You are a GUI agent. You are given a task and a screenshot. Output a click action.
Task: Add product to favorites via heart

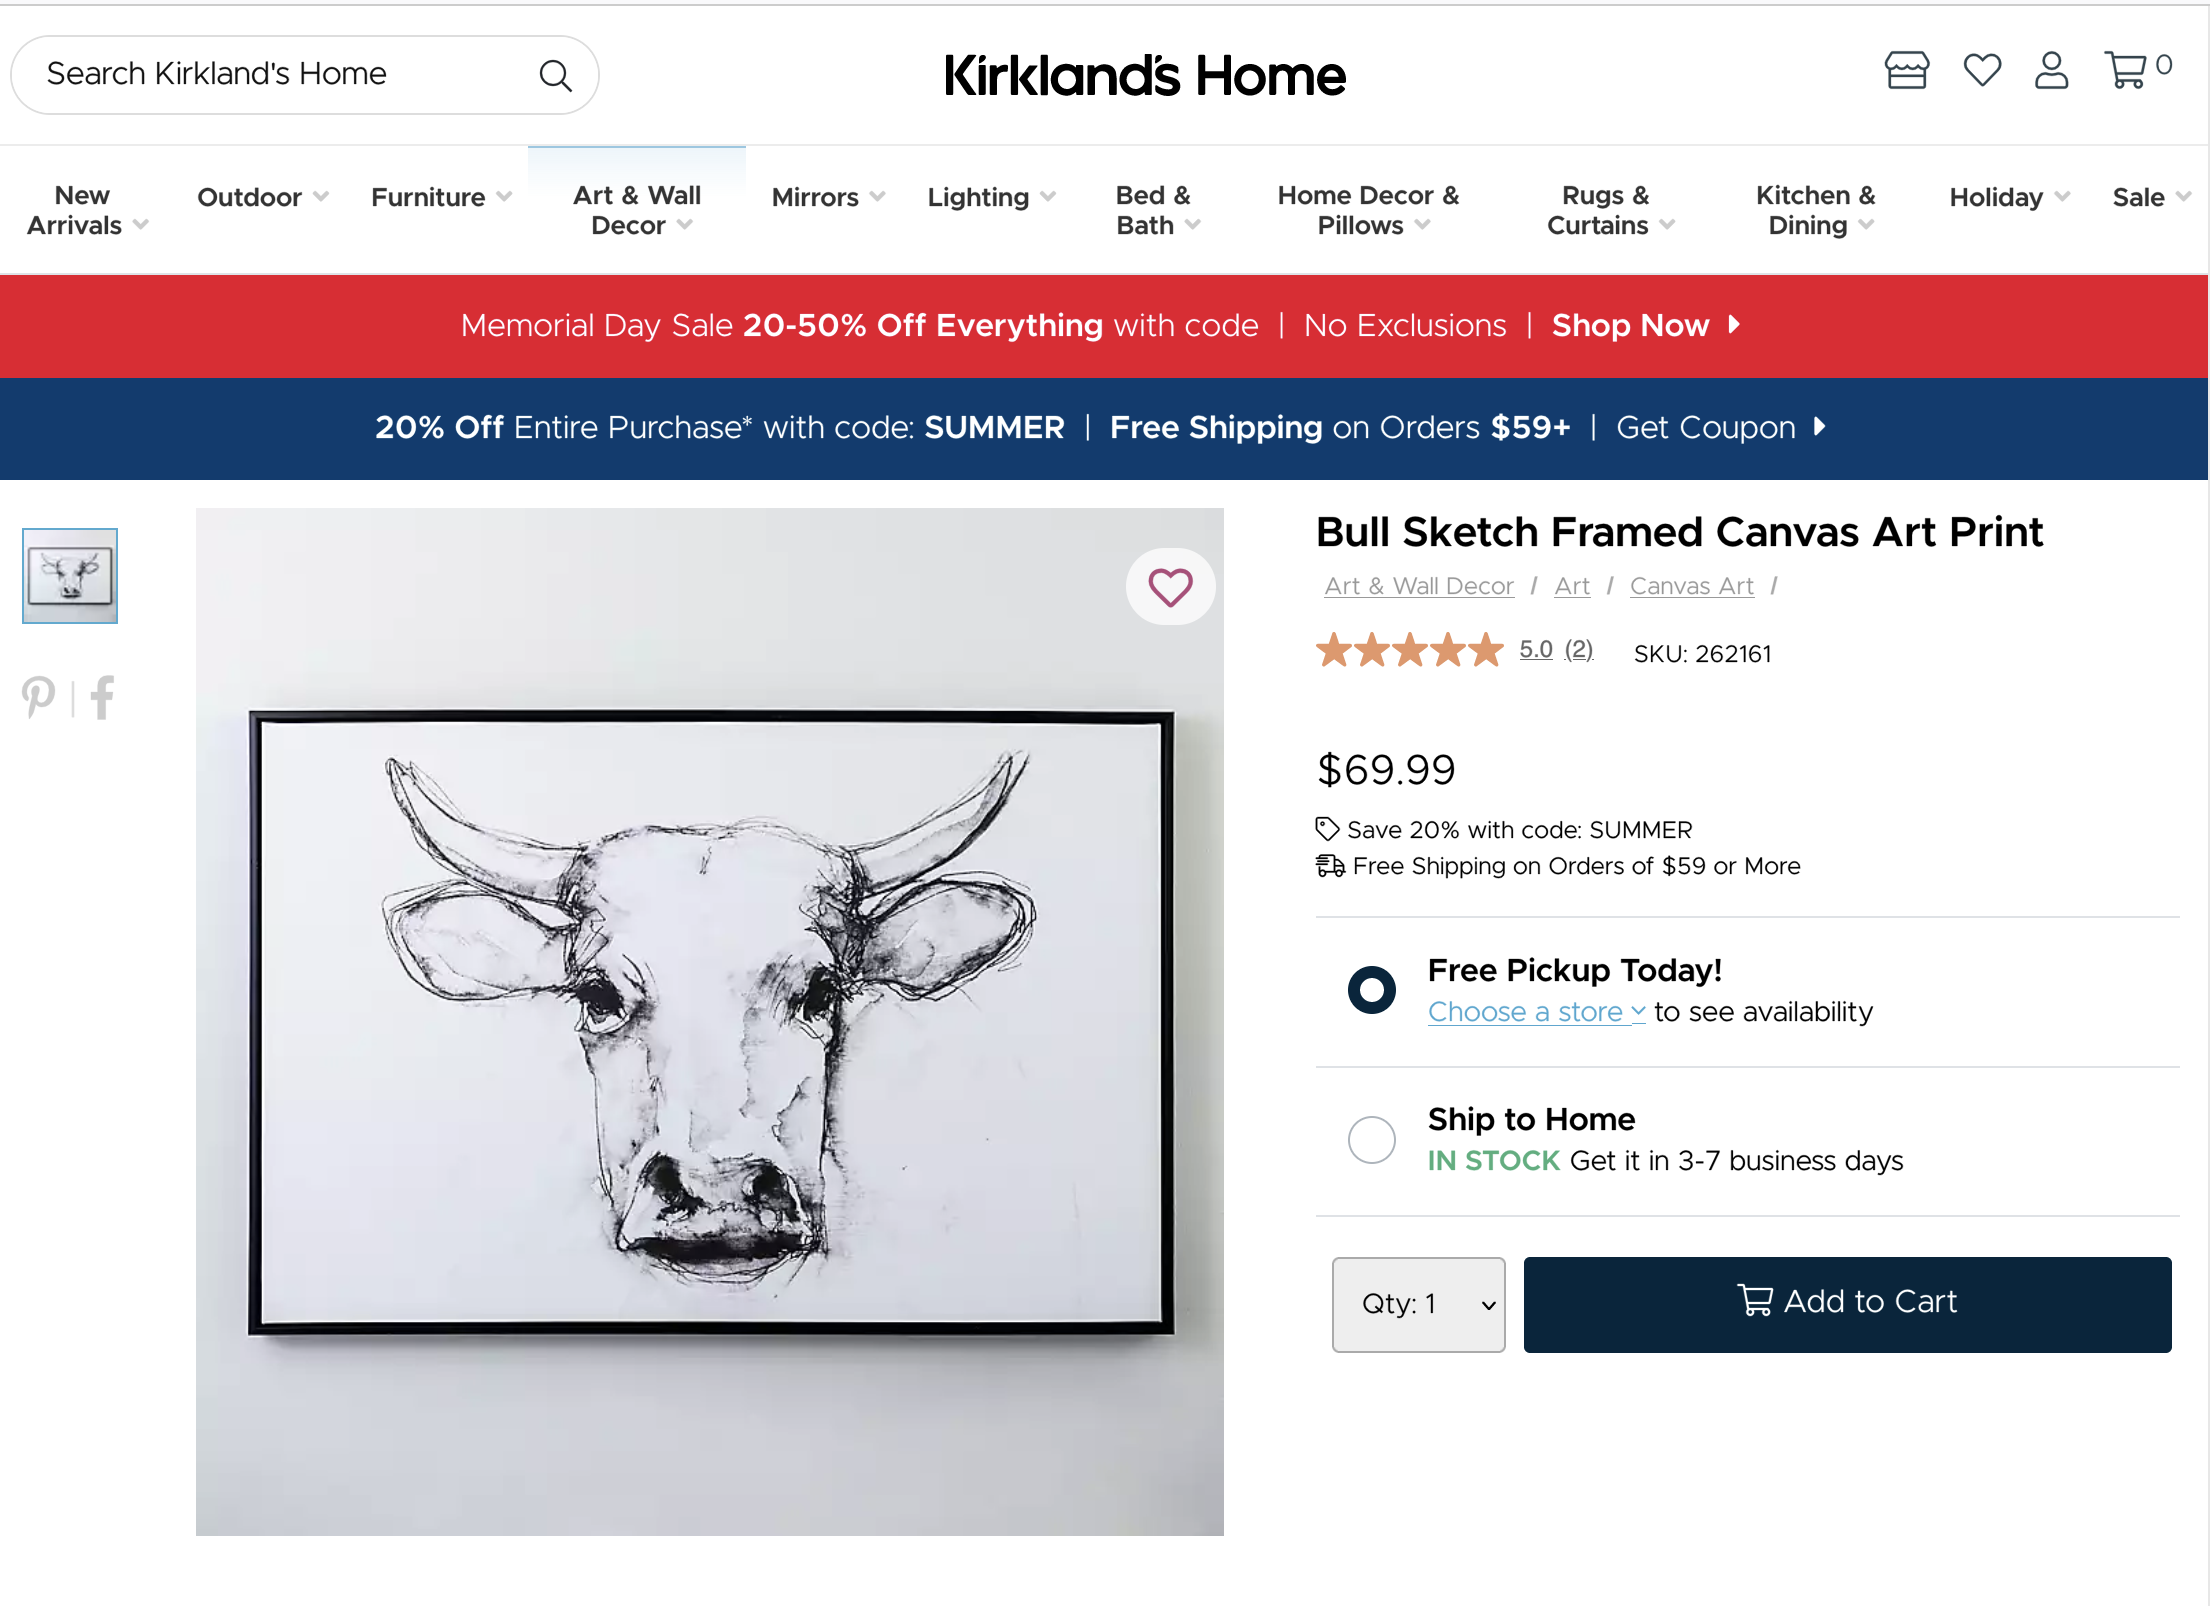(1170, 587)
